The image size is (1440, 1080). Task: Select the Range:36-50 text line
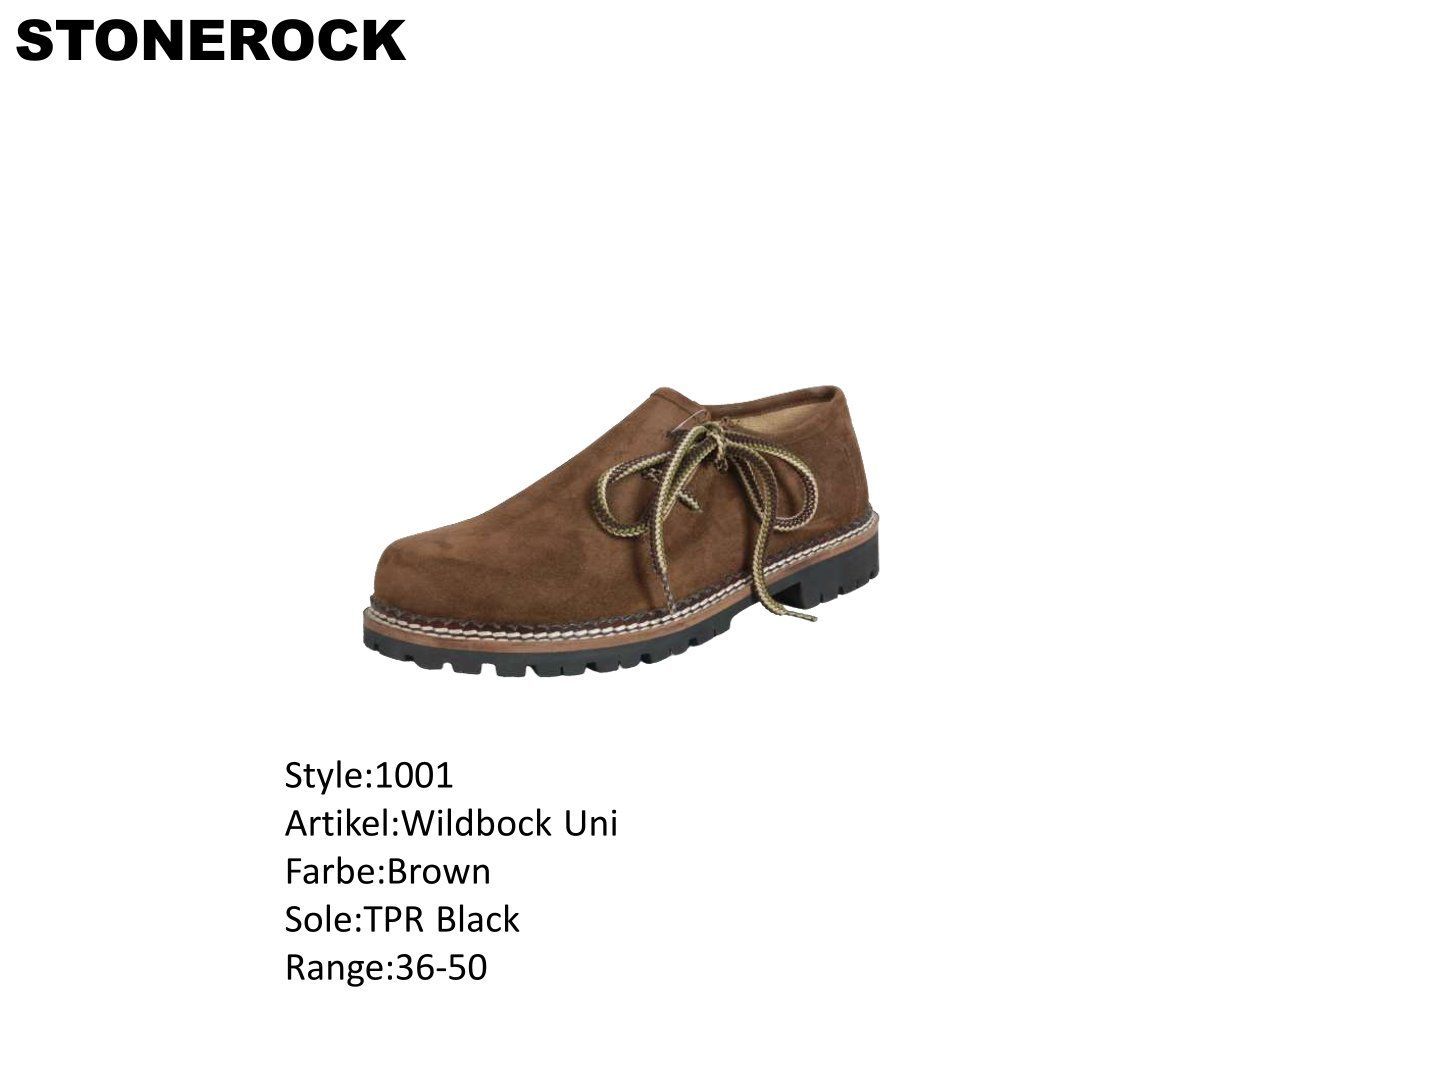386,967
